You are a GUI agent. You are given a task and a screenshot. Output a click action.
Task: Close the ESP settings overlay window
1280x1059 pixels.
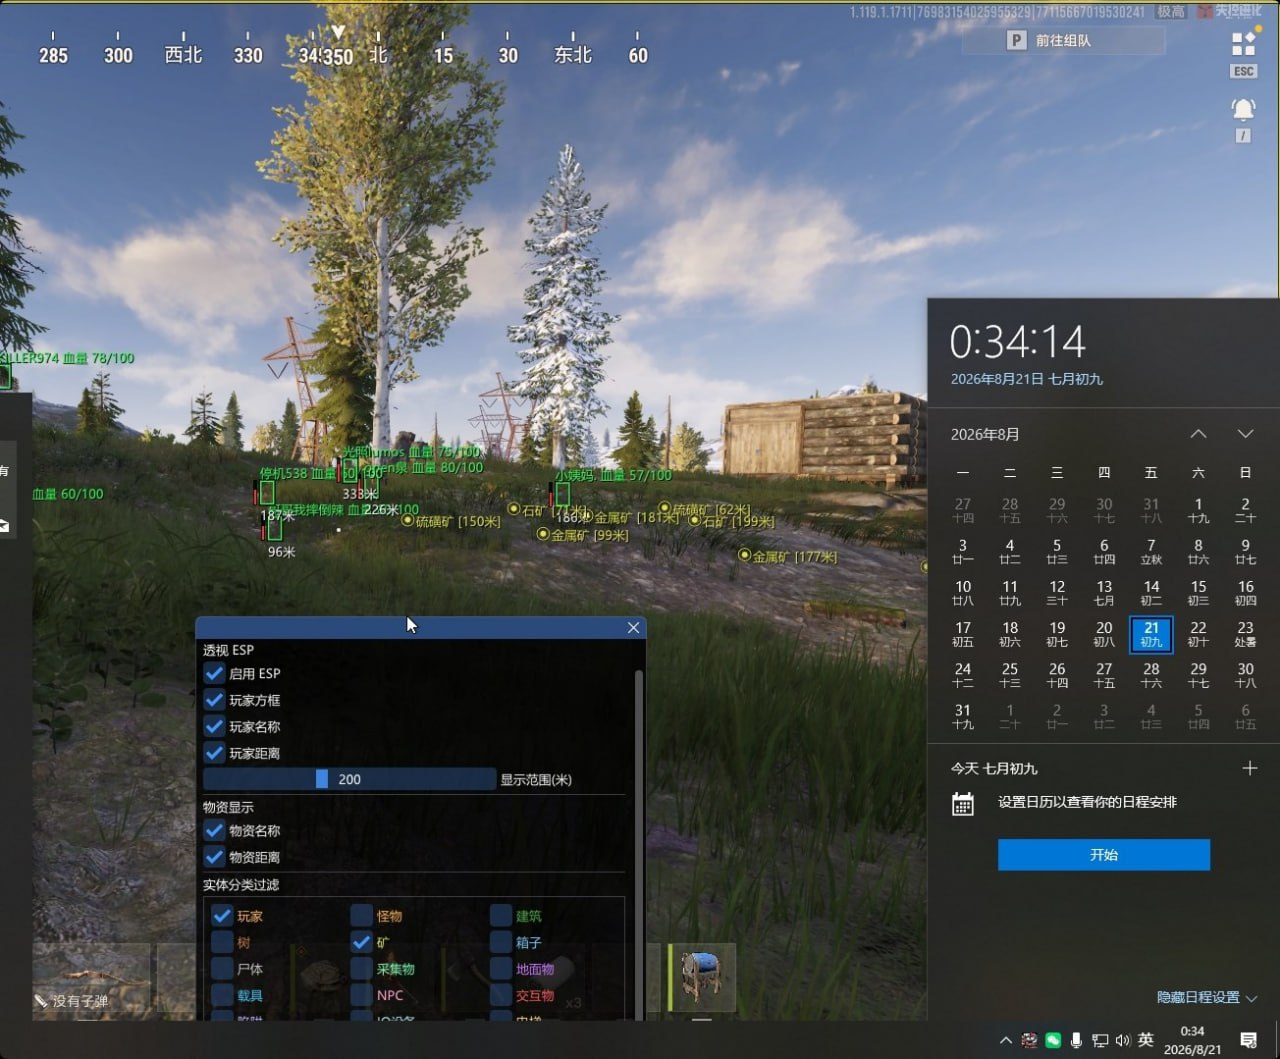tap(633, 627)
